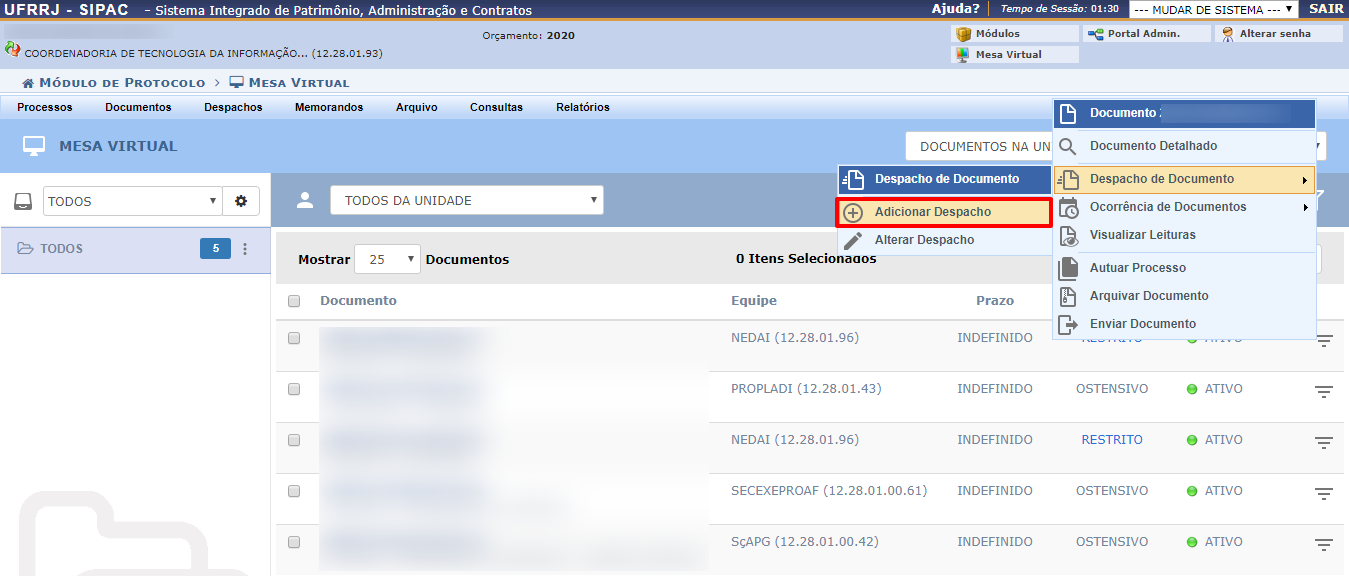Click the Autuar Processo icon
This screenshot has width=1349, height=576.
[x=1068, y=268]
